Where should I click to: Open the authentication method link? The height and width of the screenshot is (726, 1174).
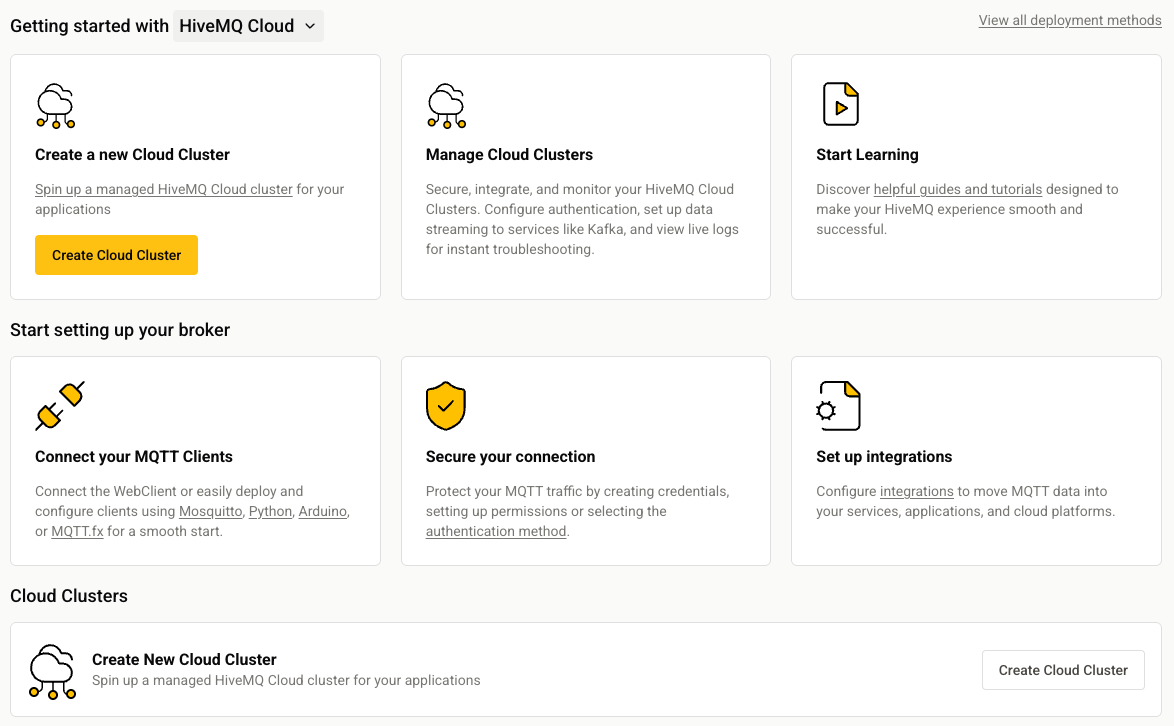point(496,531)
